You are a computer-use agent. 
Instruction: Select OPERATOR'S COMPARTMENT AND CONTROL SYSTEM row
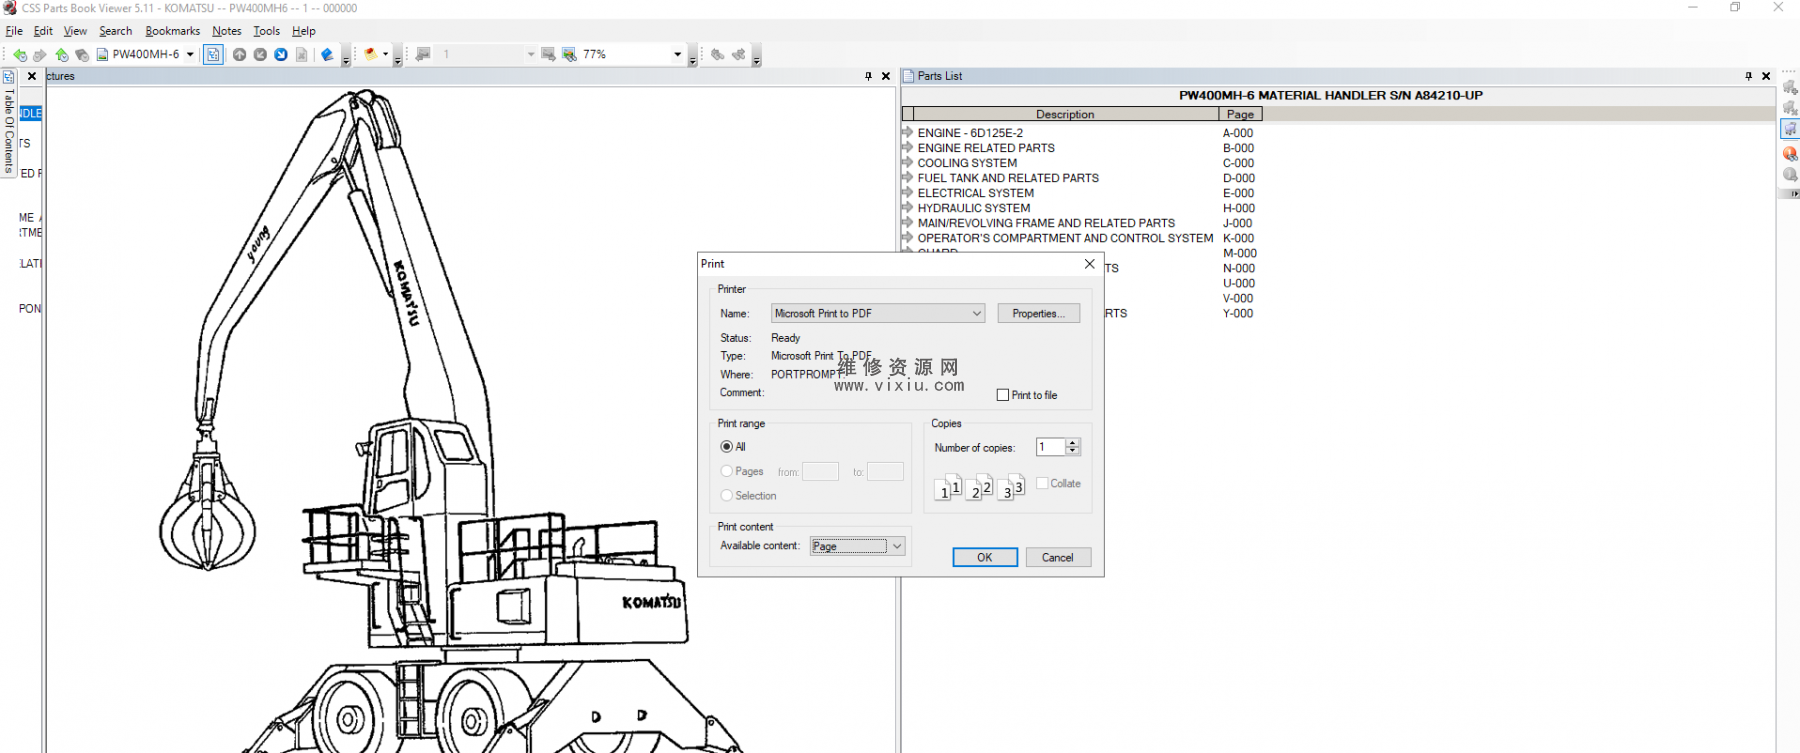[1065, 238]
